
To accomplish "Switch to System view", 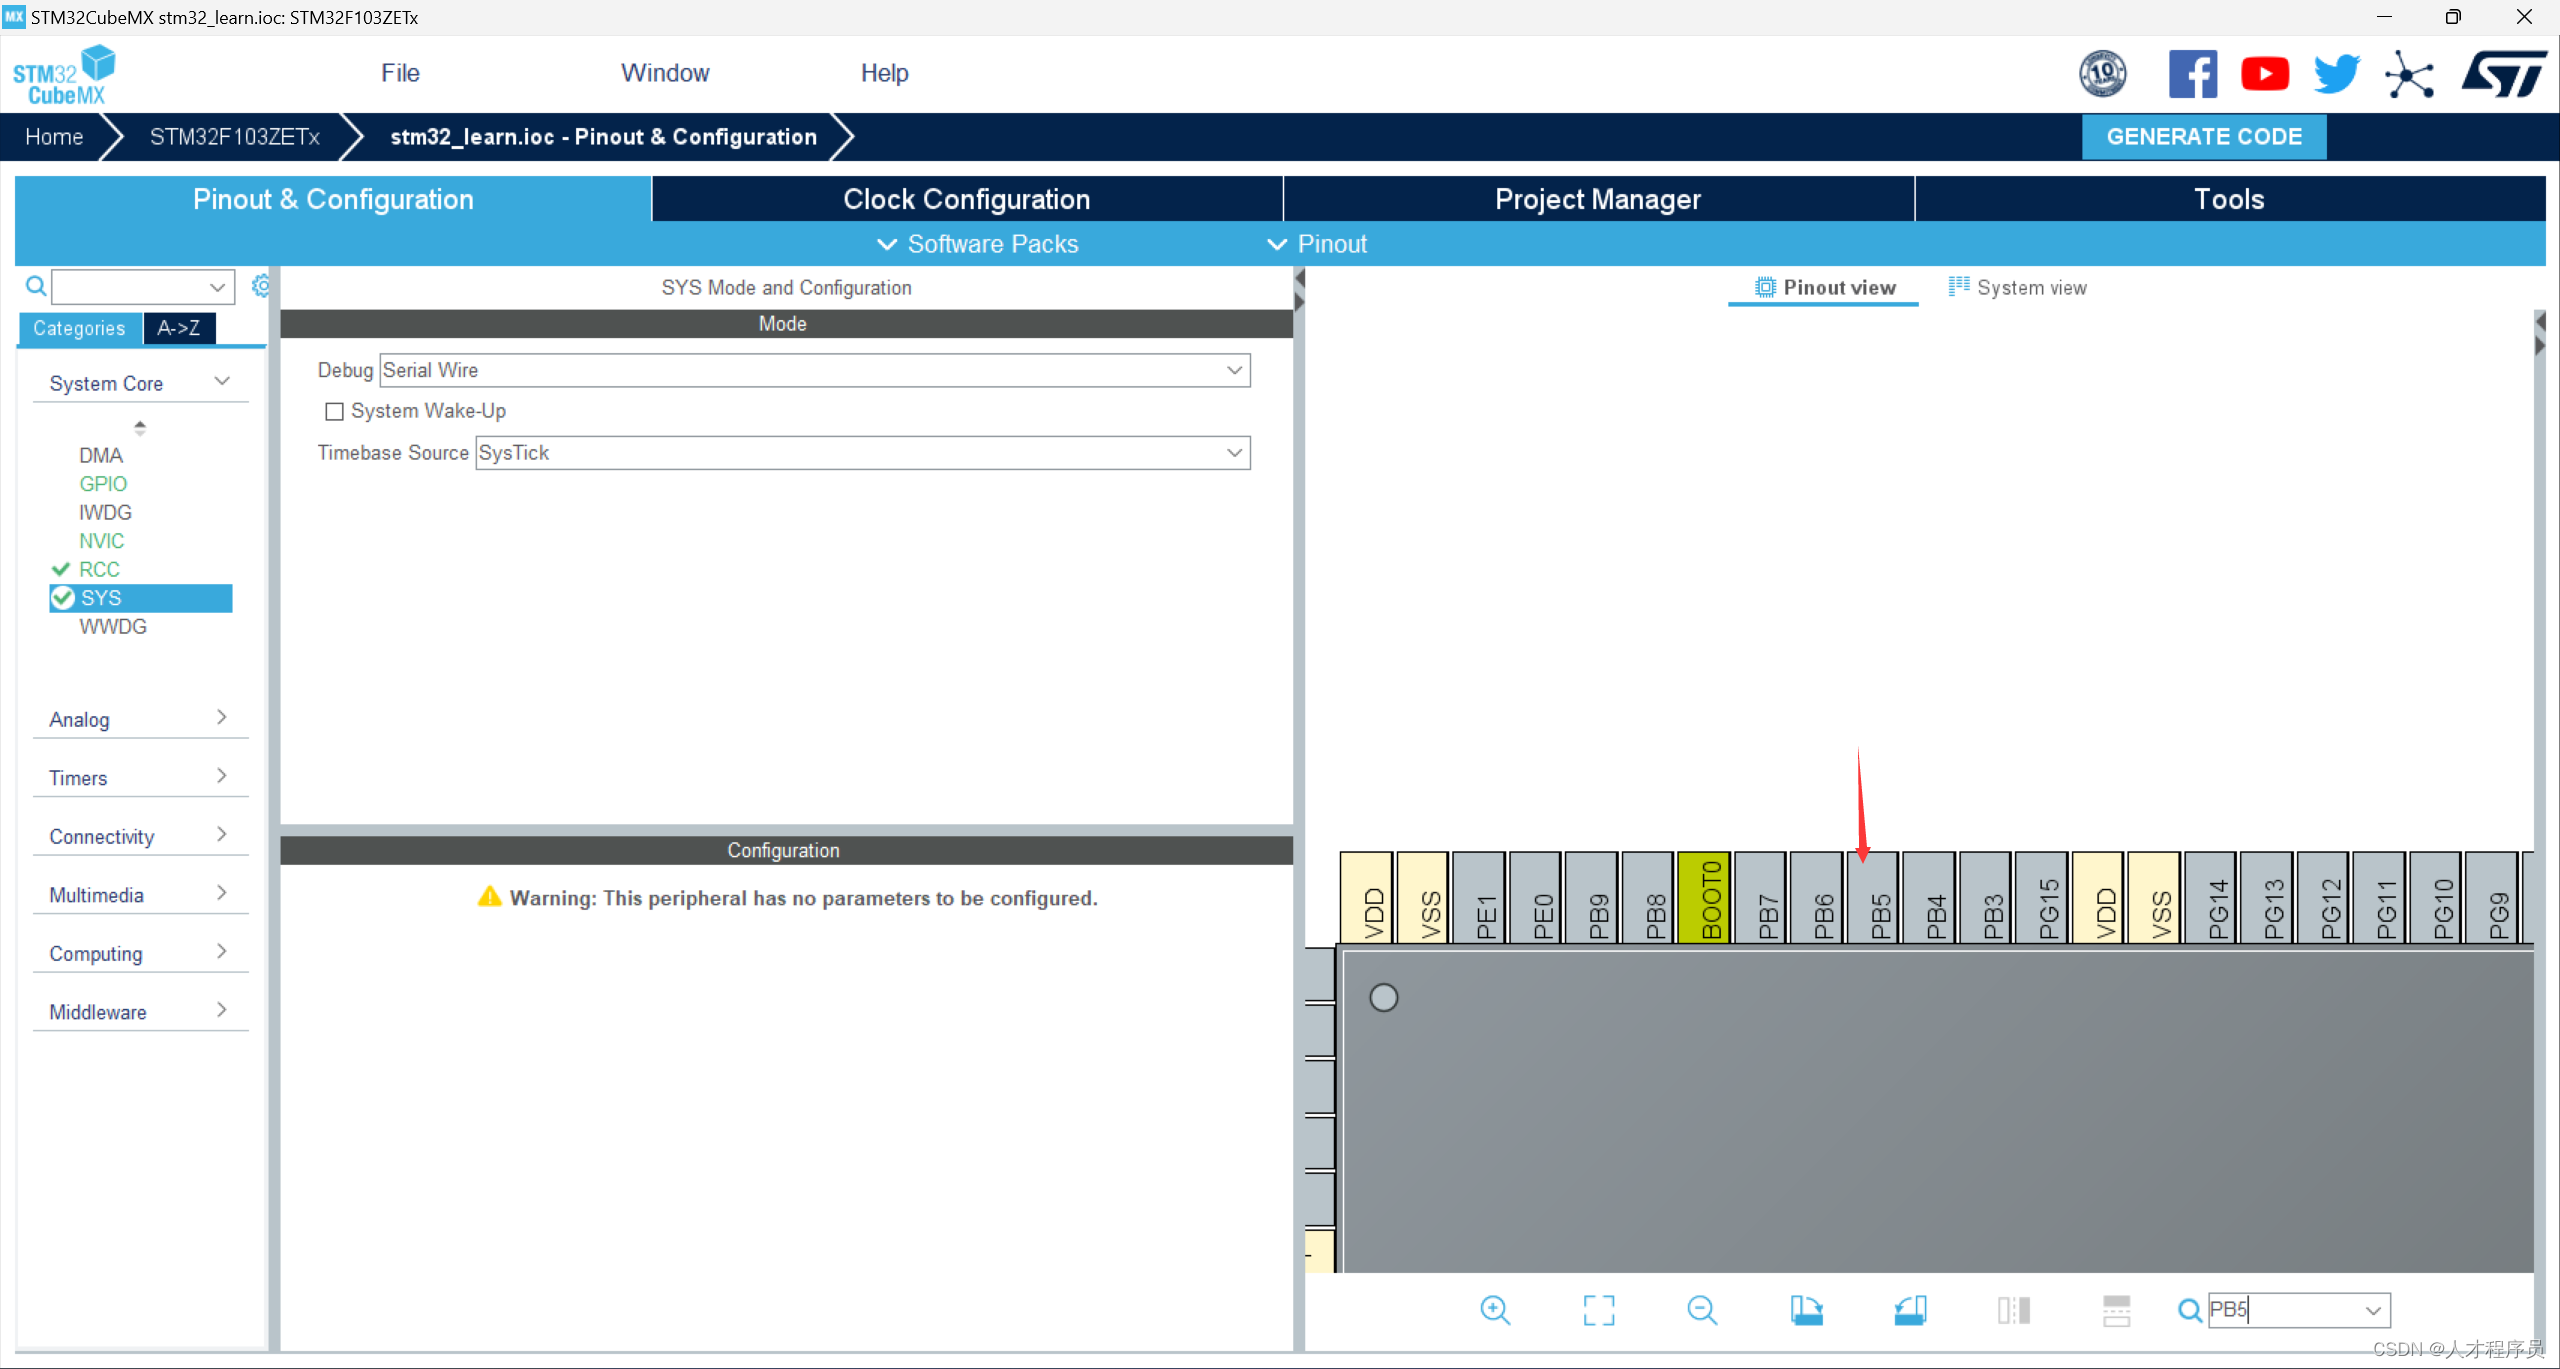I will (2017, 288).
